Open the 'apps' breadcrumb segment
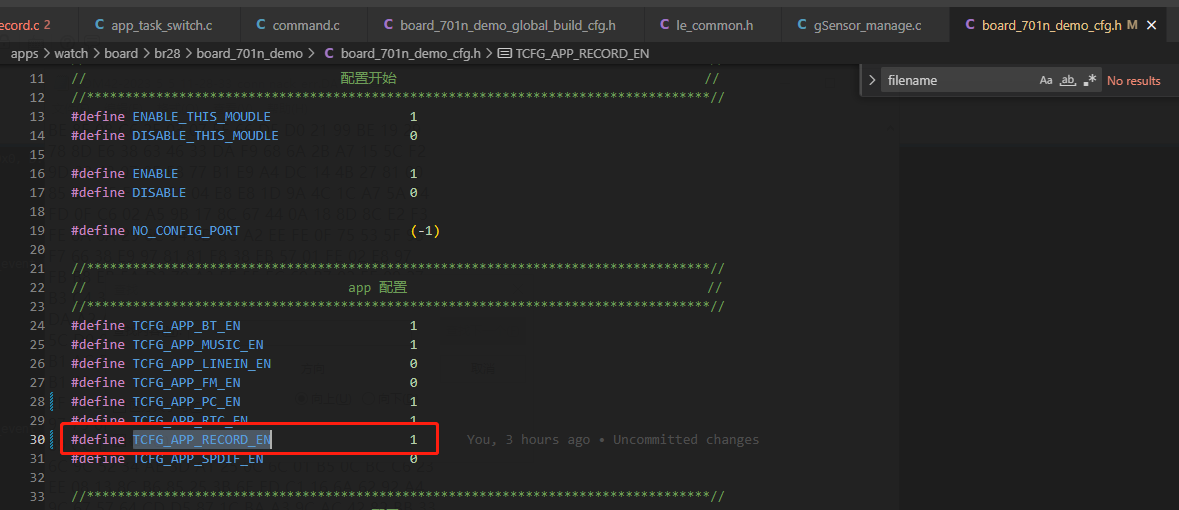 pos(25,53)
